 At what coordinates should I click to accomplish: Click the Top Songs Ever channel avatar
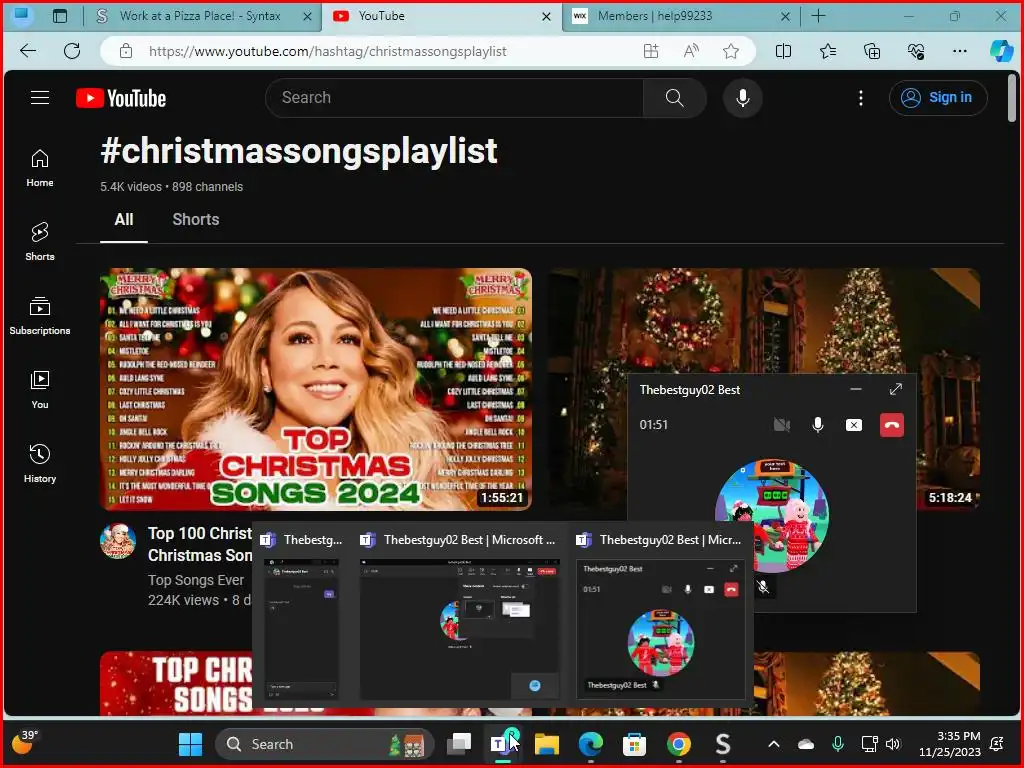tap(118, 541)
